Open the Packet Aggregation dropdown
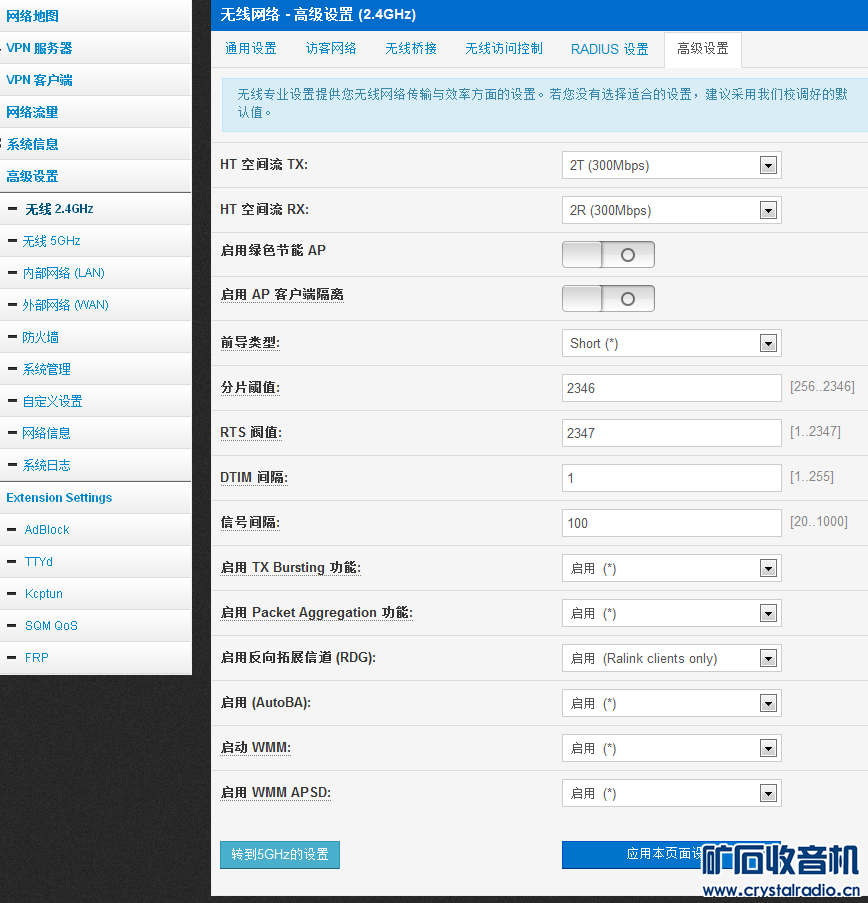Viewport: 868px width, 903px height. point(672,613)
